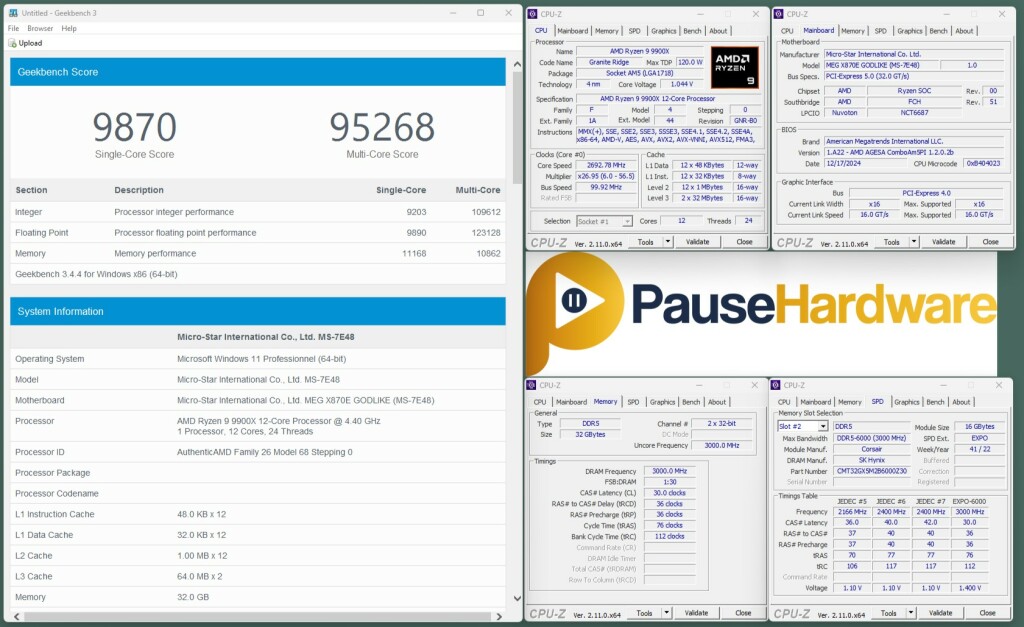The height and width of the screenshot is (627, 1024).
Task: Click the DRAM Frequency field in Timings
Action: click(669, 471)
